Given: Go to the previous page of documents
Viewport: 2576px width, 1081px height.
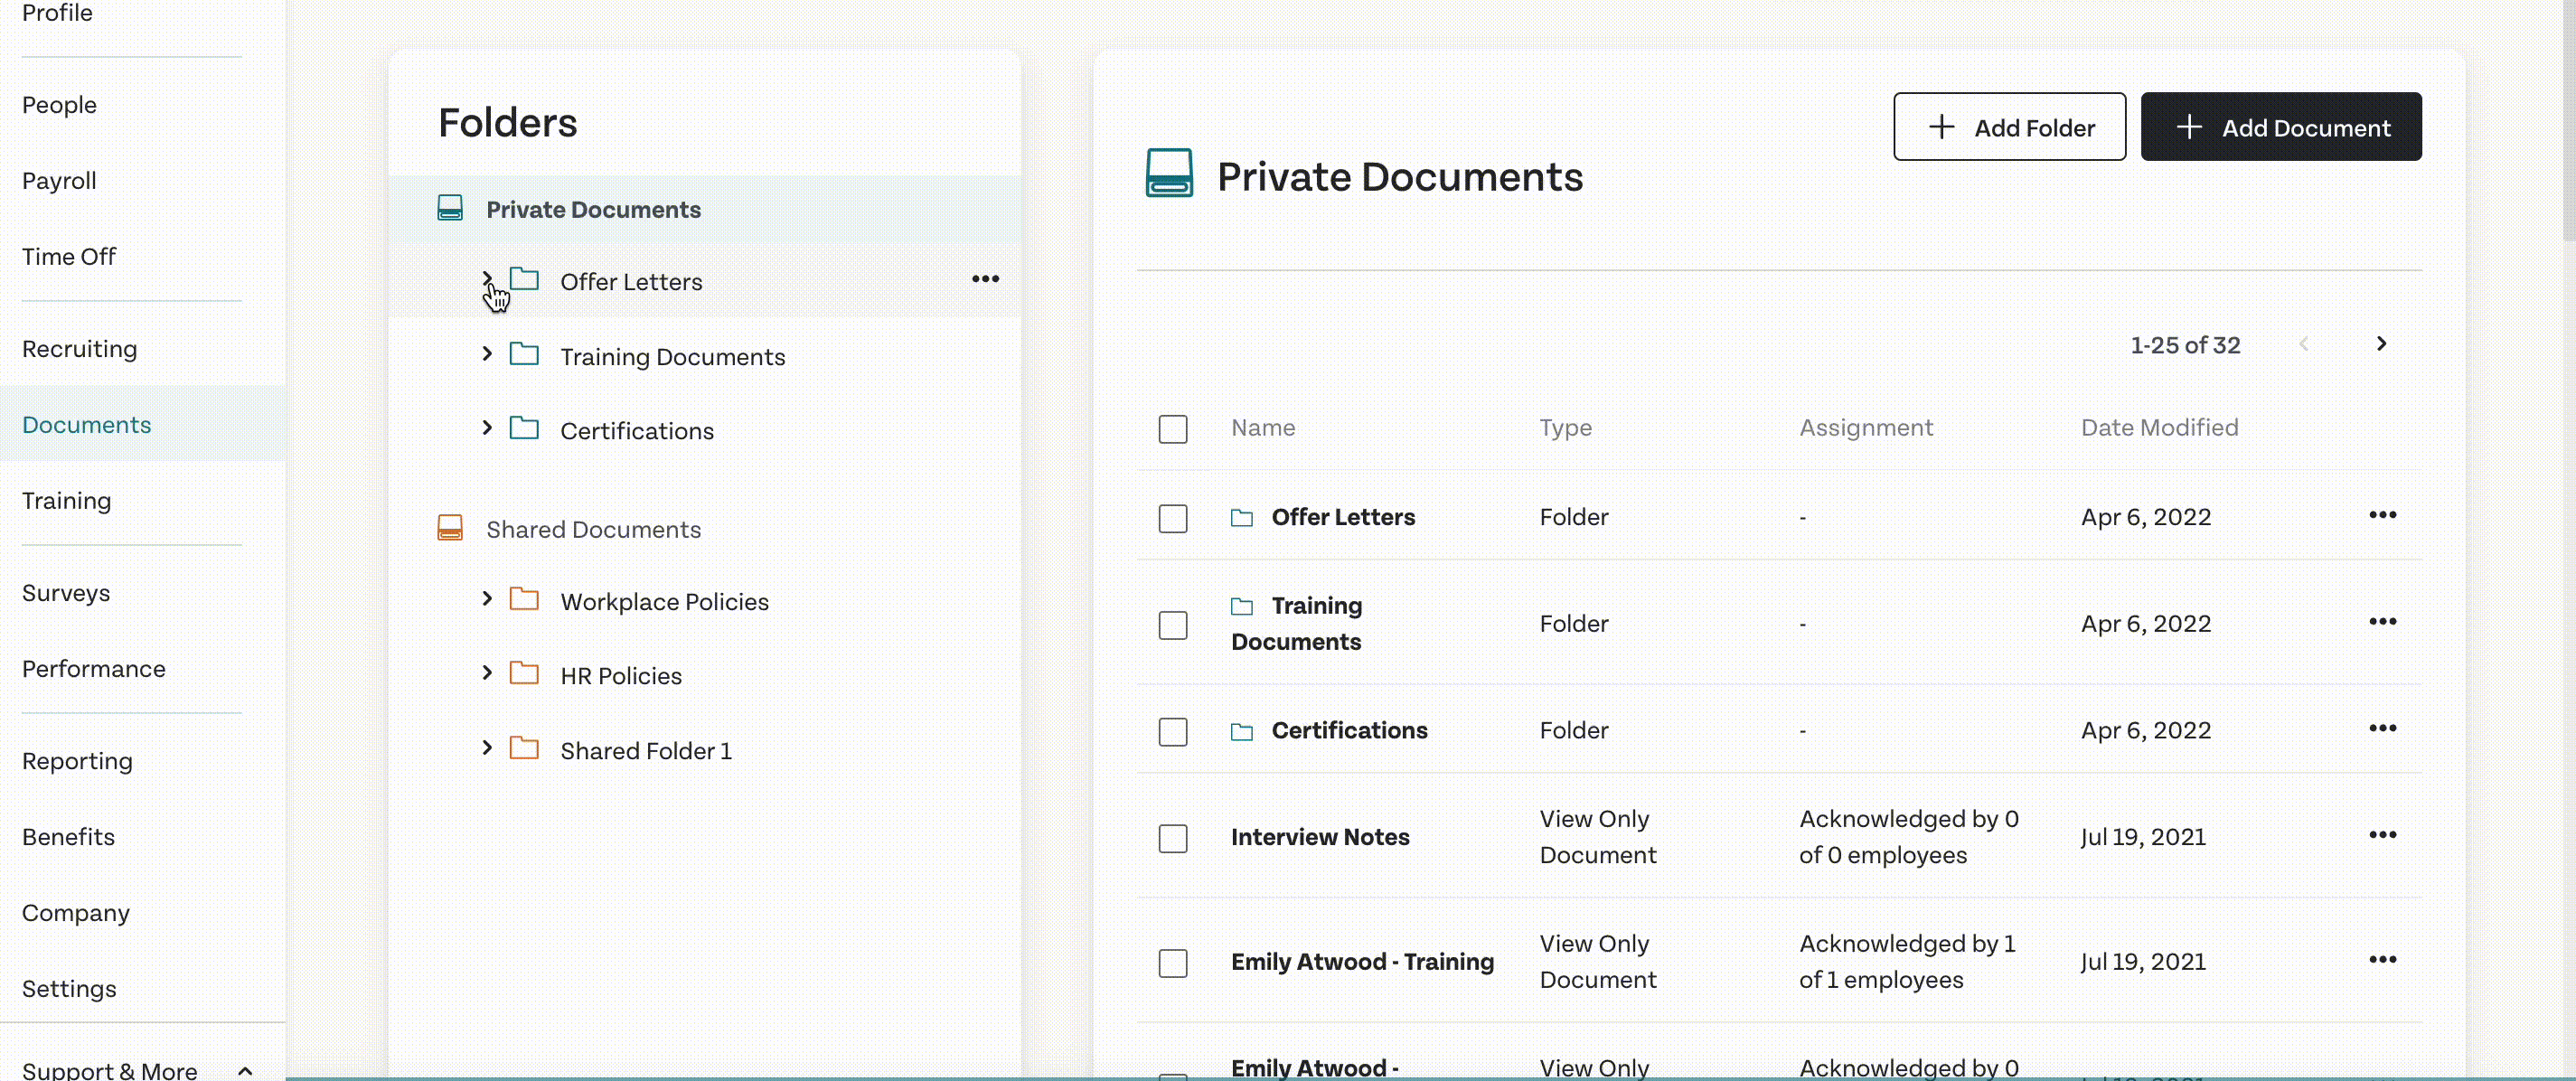Looking at the screenshot, I should 2303,344.
